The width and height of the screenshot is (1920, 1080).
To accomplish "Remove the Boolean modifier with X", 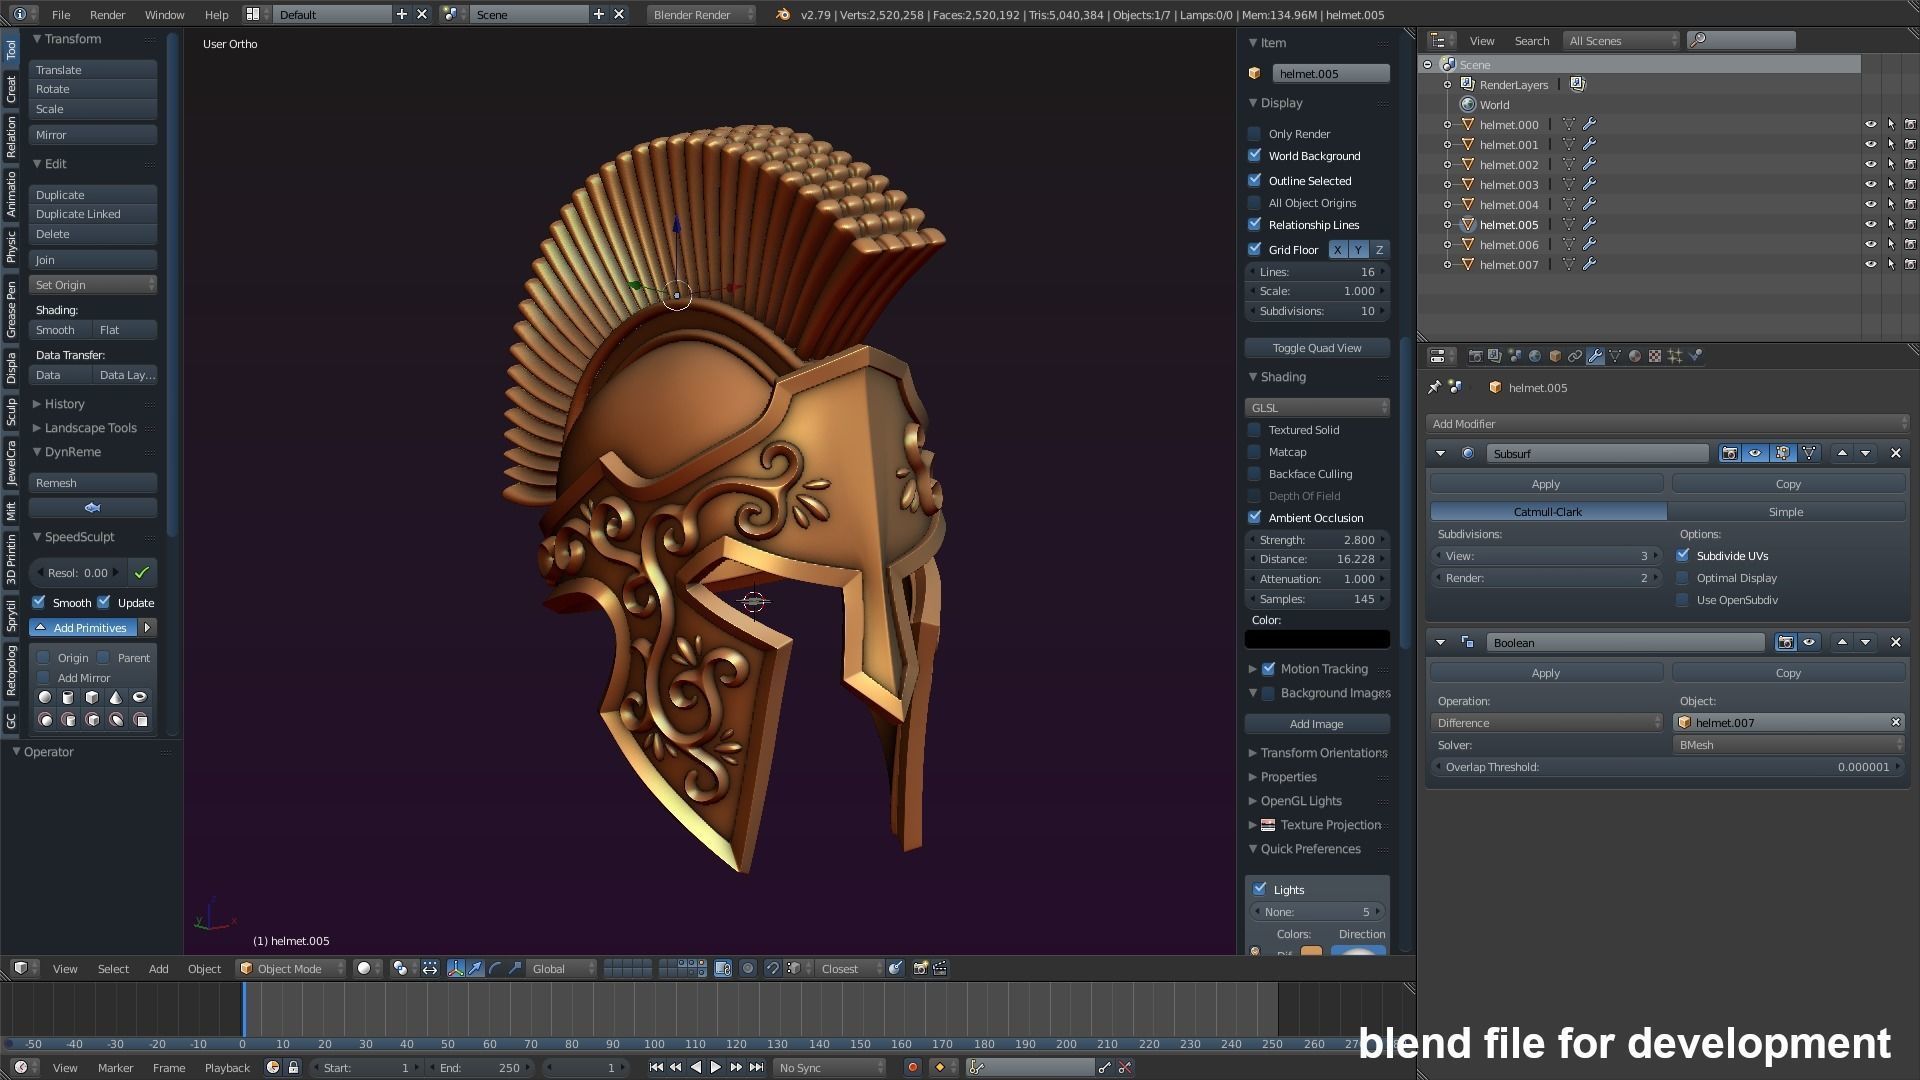I will tap(1895, 642).
